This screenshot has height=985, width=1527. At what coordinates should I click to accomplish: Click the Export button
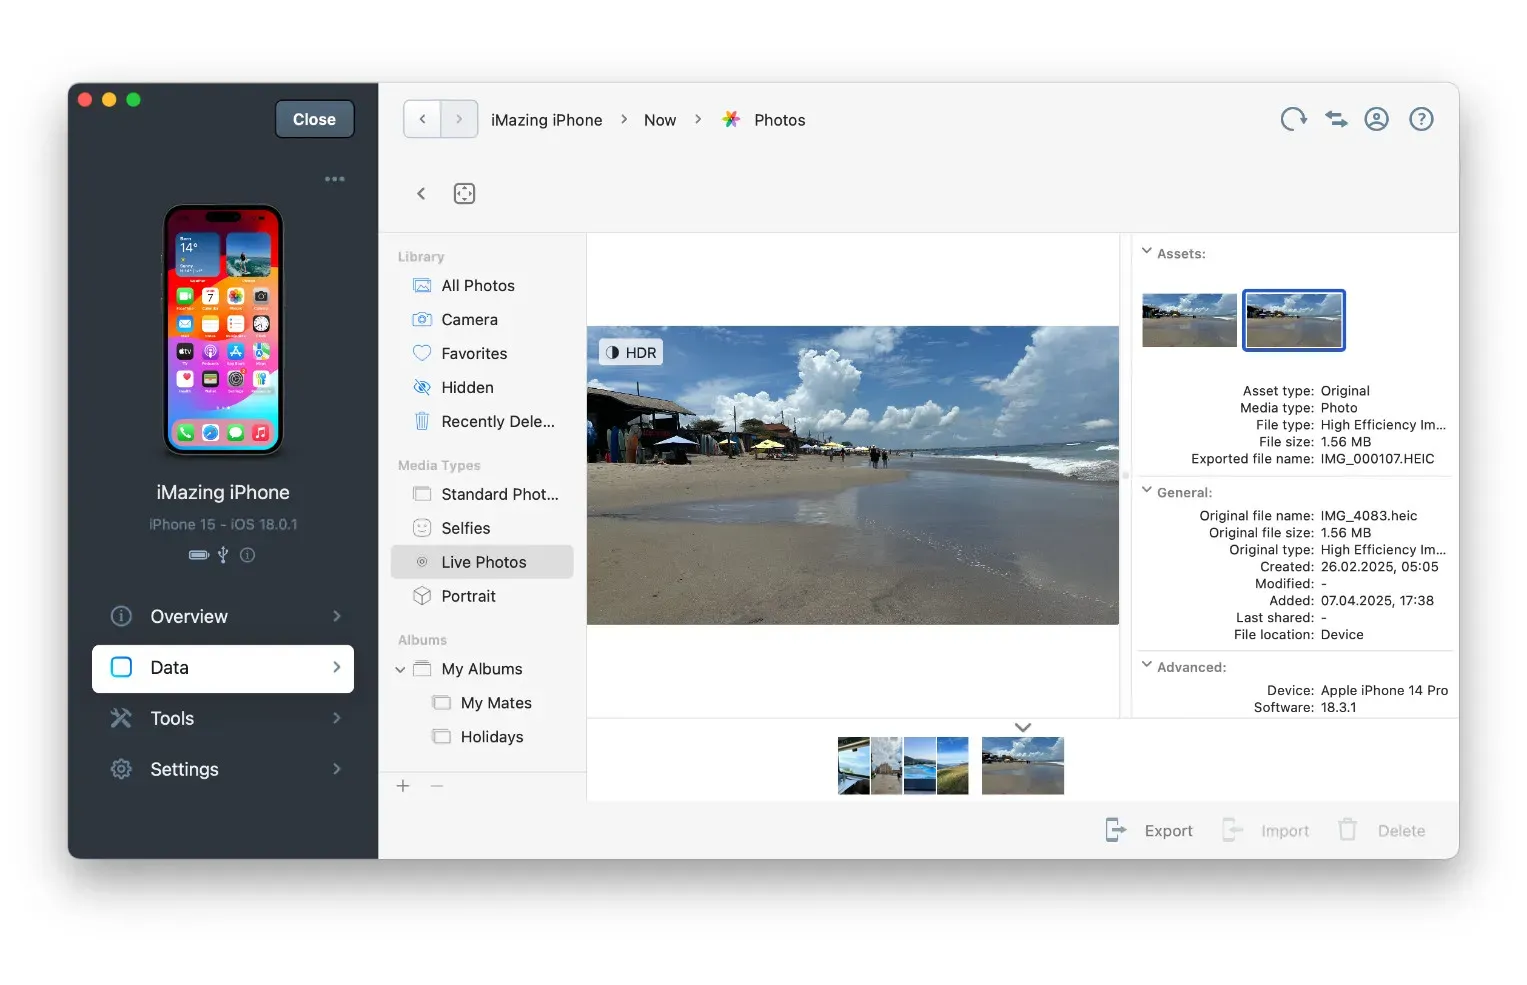(1149, 831)
